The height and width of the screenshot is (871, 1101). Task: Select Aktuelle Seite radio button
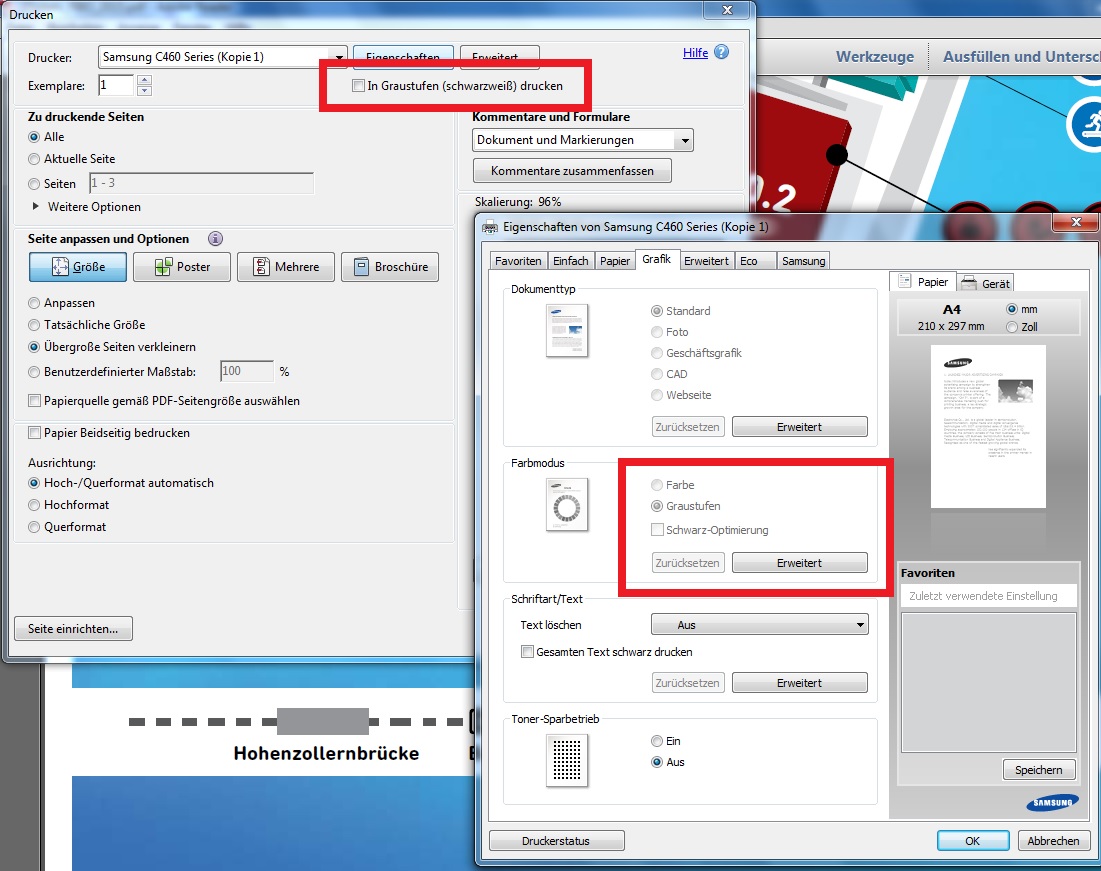[x=34, y=159]
